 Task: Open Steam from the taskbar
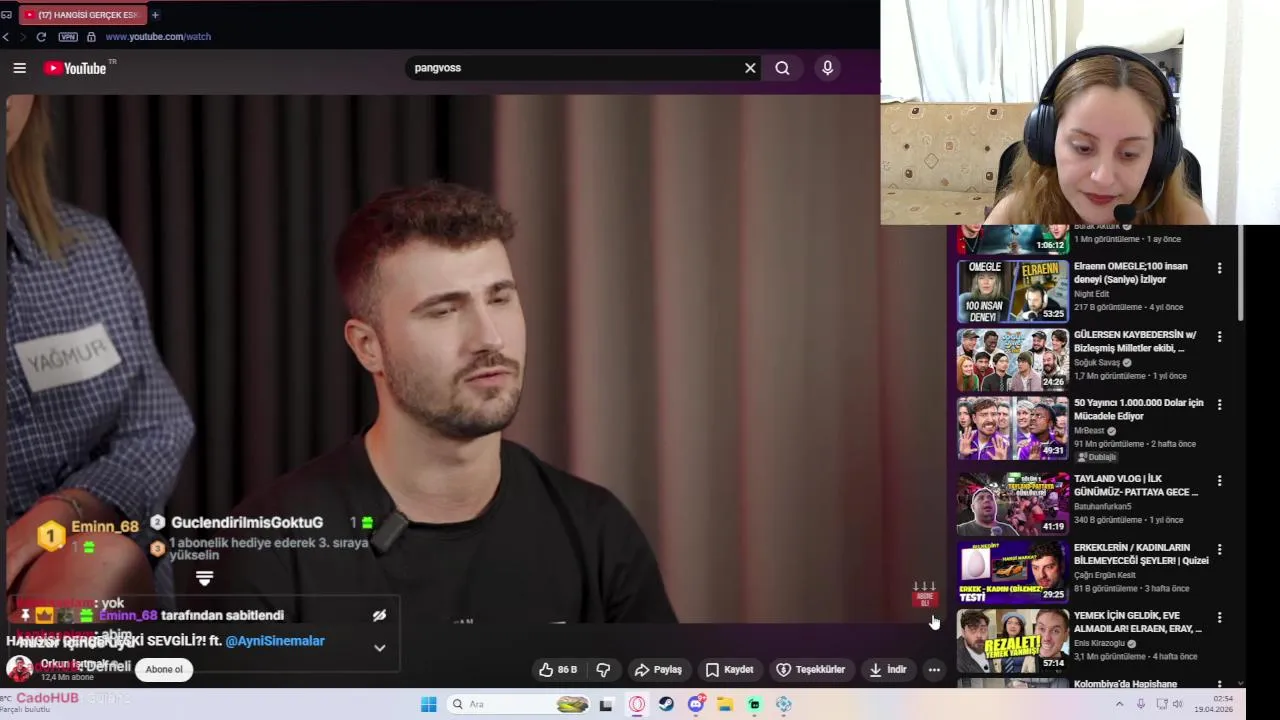coord(666,704)
